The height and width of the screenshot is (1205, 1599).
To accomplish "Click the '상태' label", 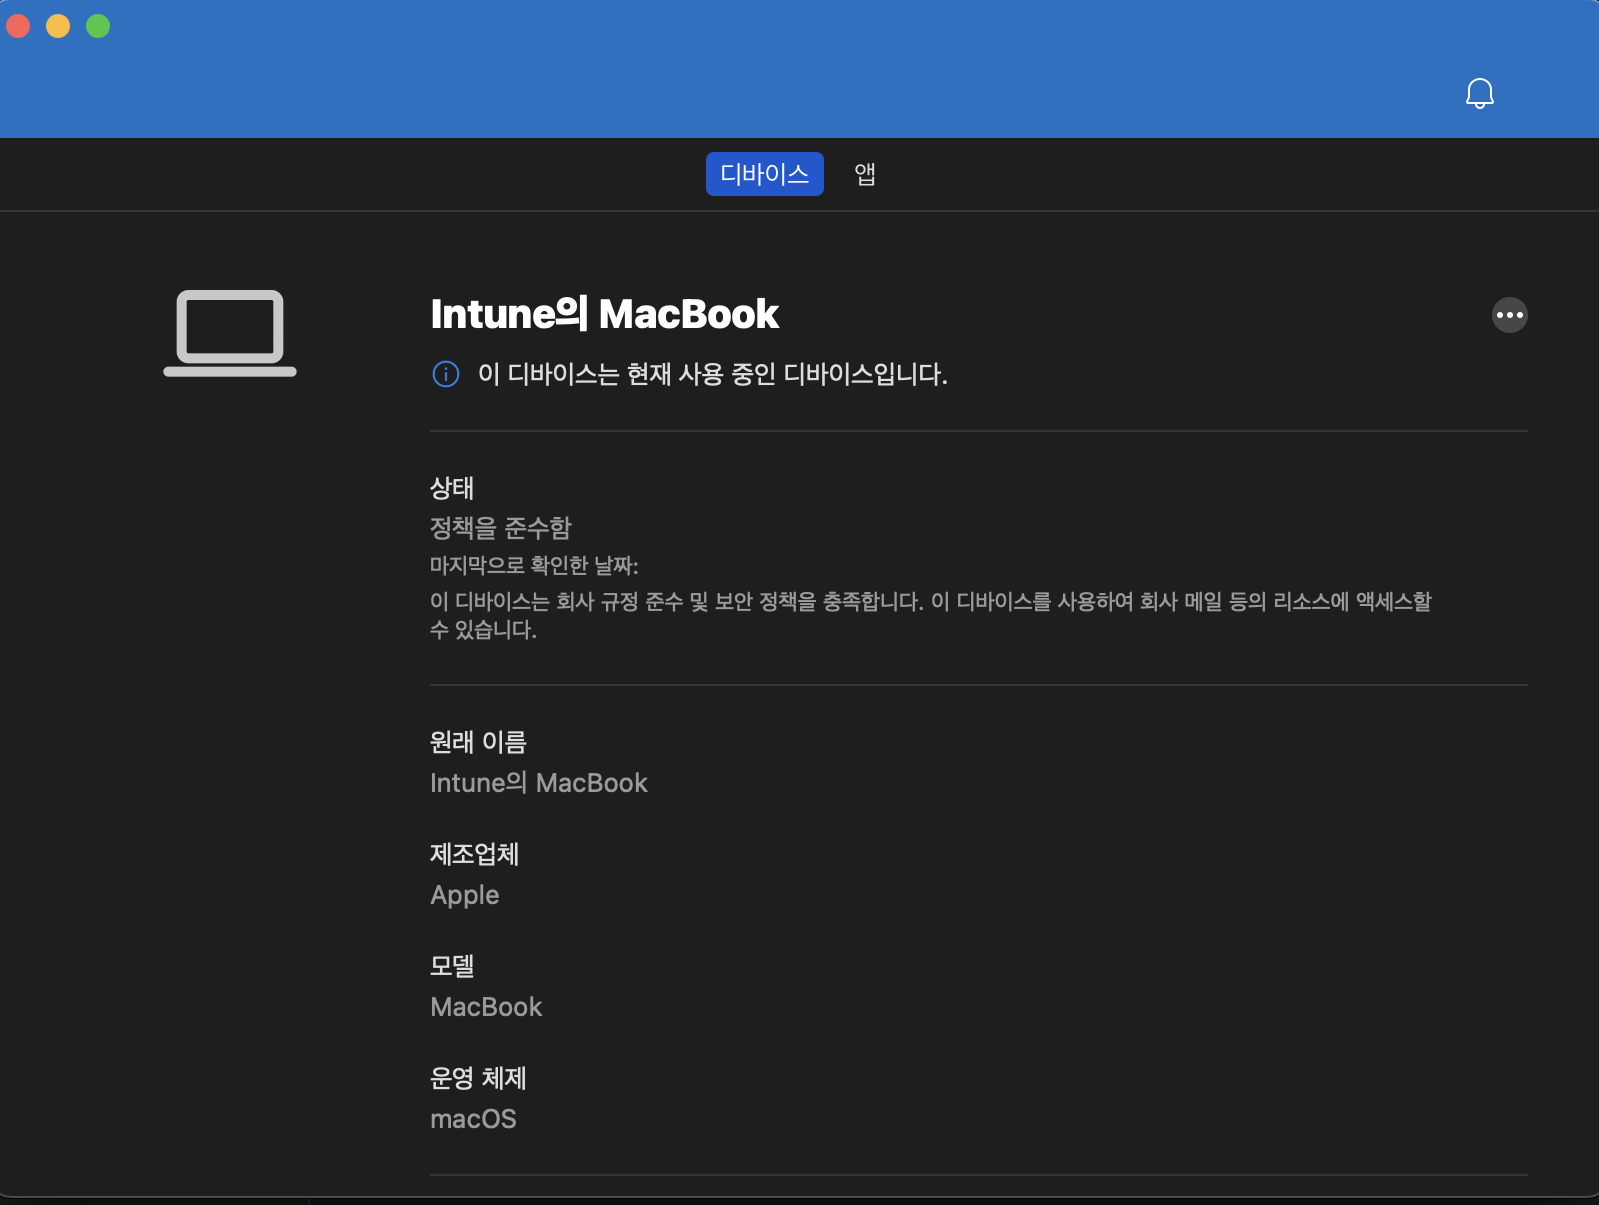I will [452, 488].
